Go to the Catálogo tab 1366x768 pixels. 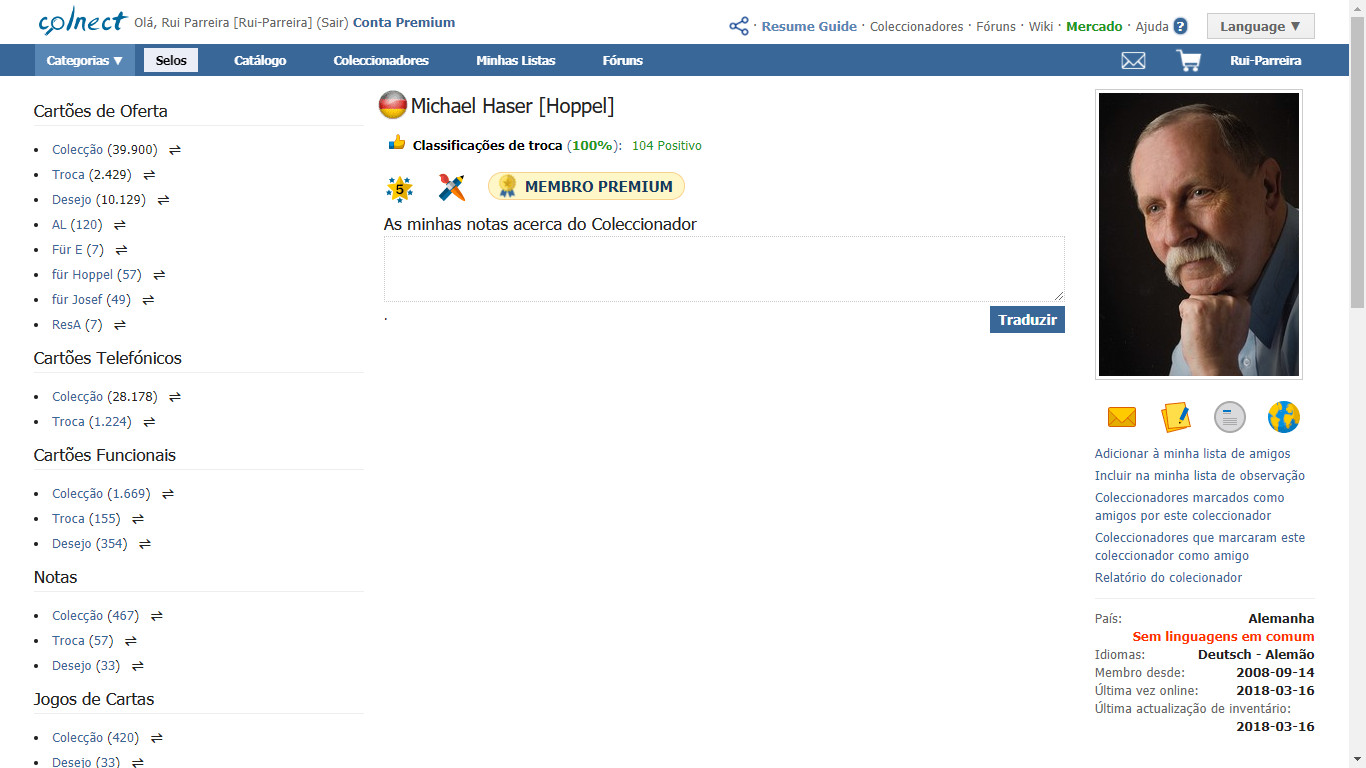tap(260, 61)
